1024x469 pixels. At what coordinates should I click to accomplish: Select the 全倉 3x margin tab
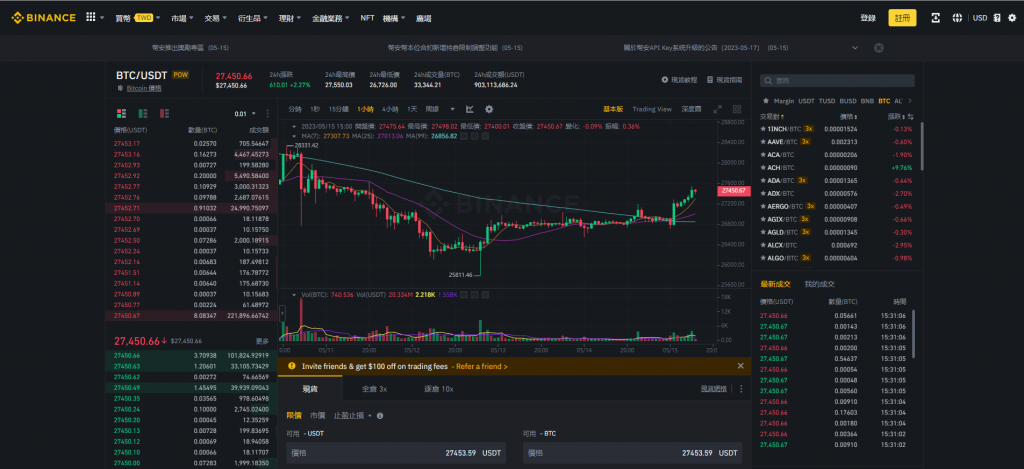tap(375, 389)
